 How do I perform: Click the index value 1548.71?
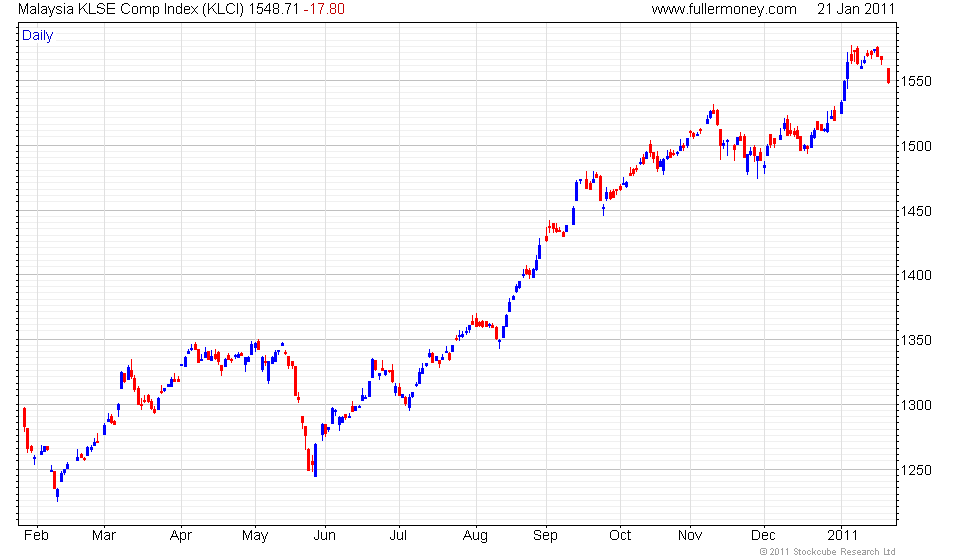point(273,9)
